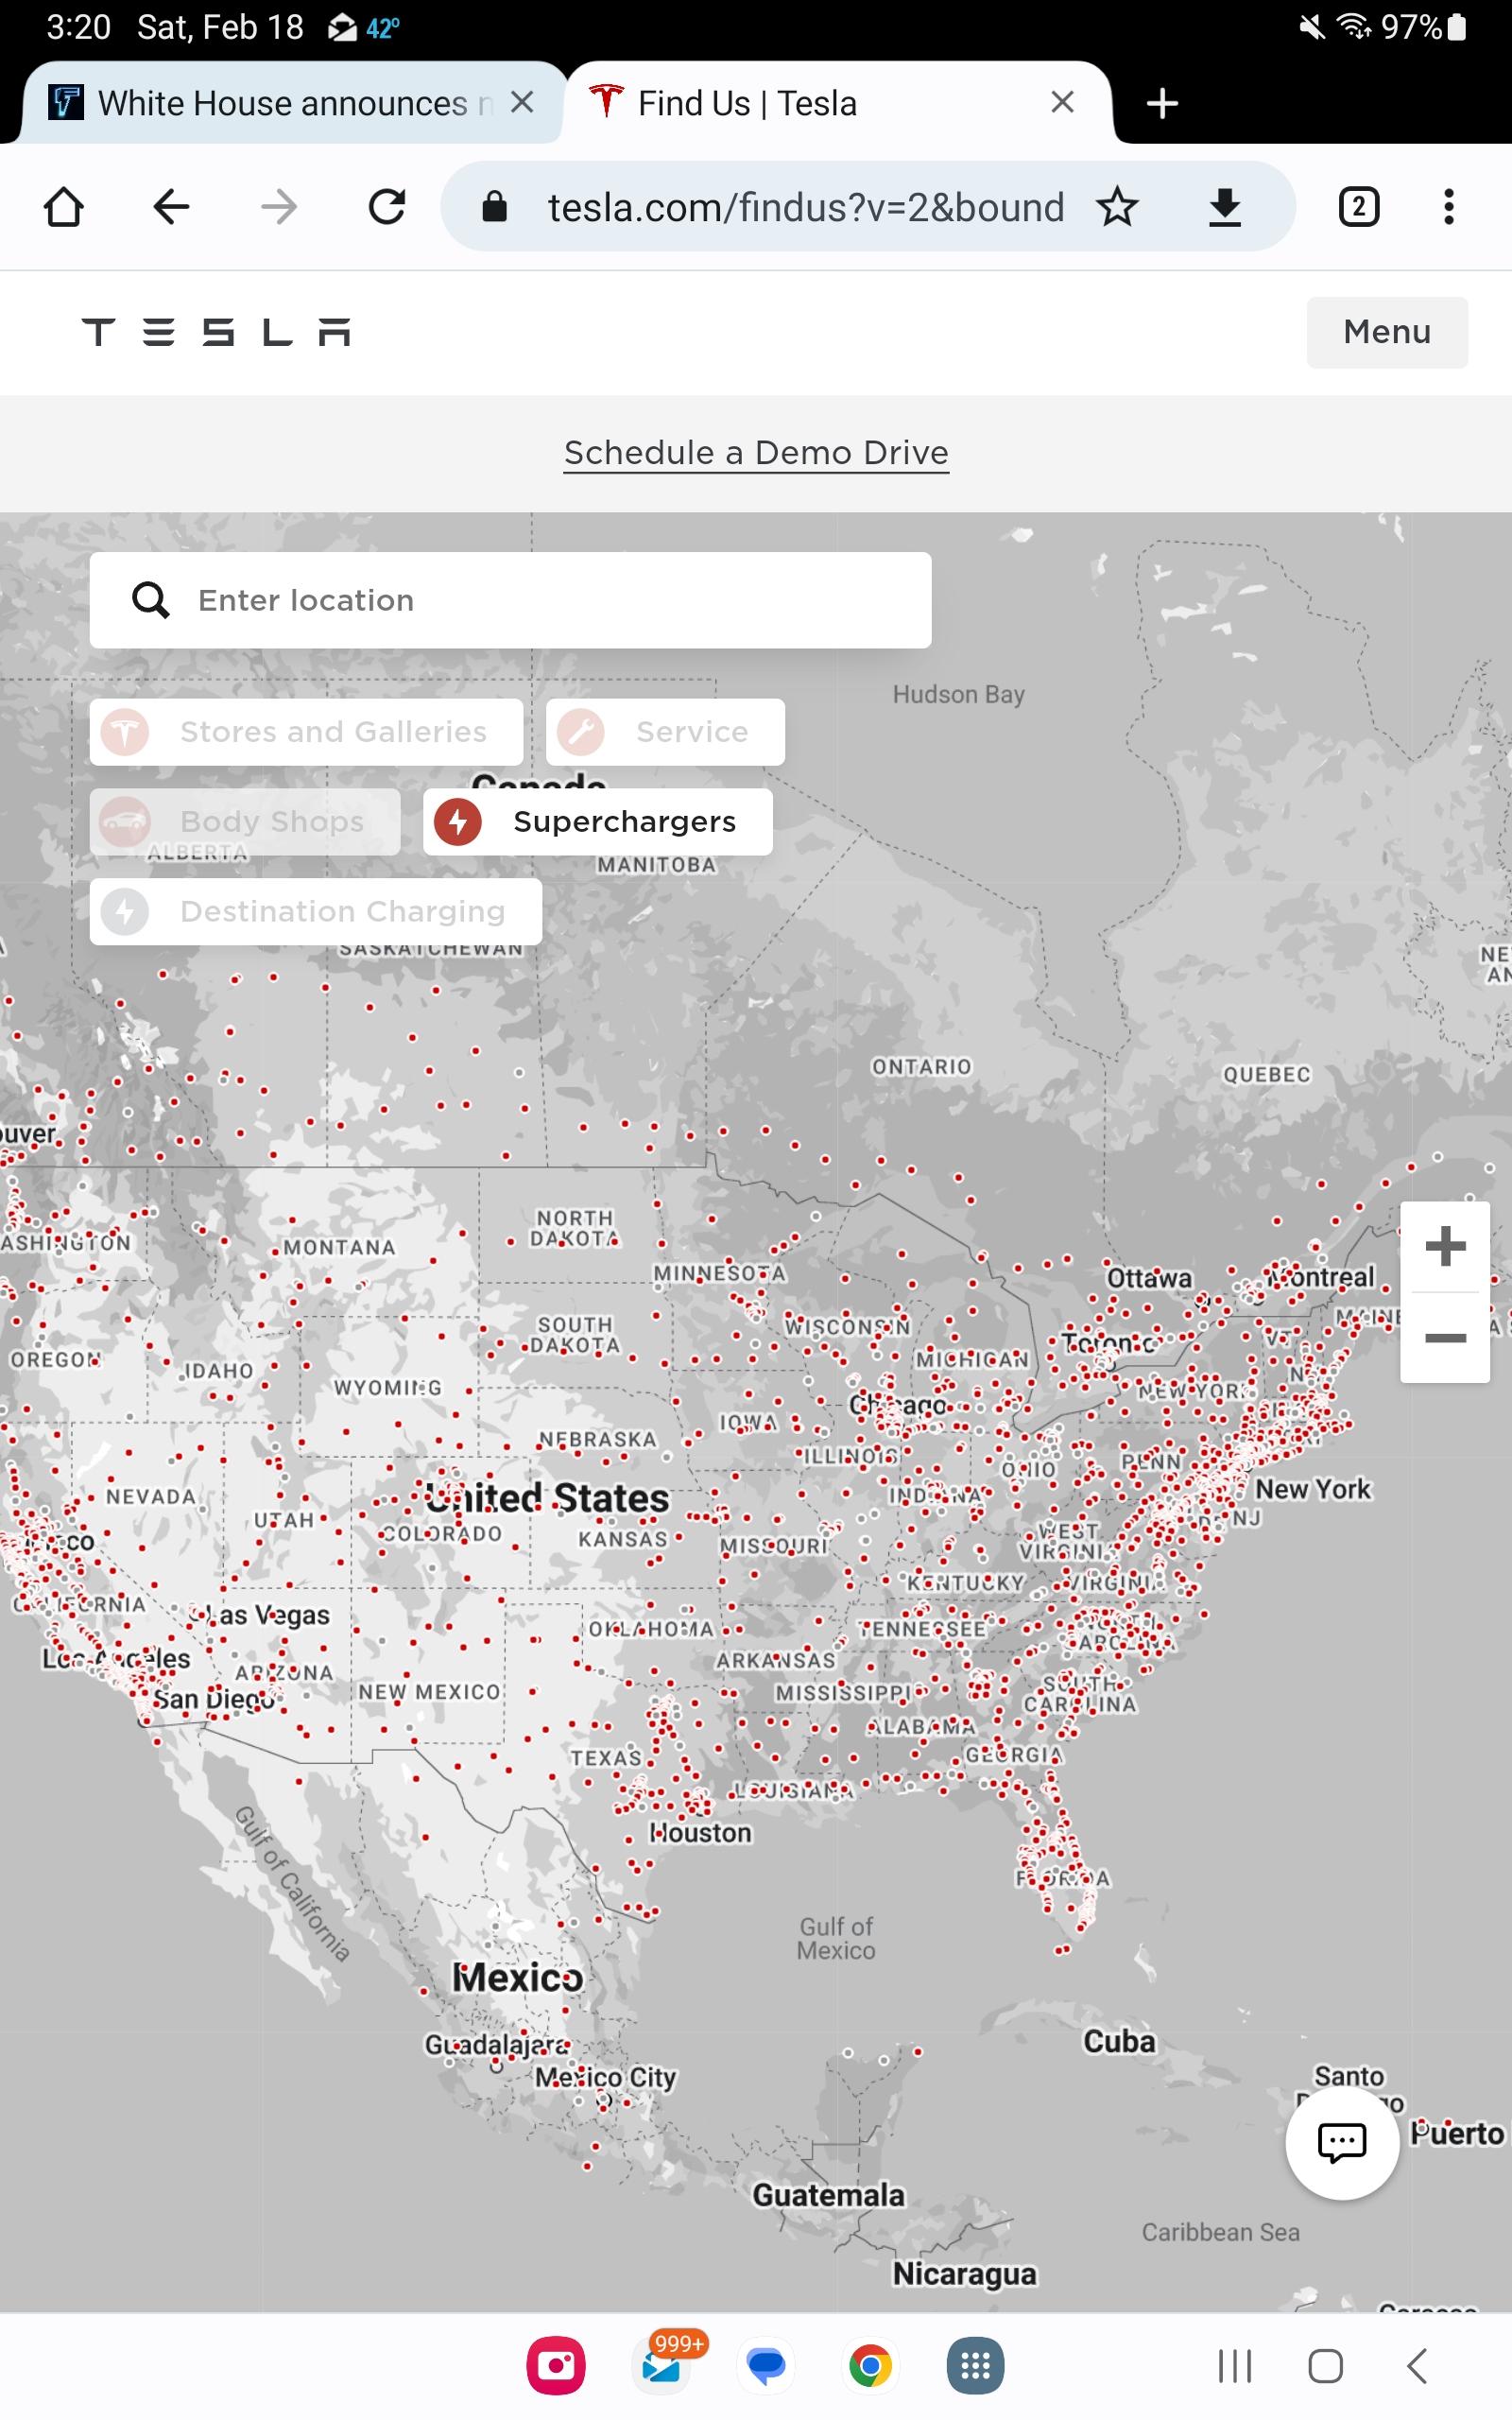
Task: Enable the Service filter
Action: tap(665, 732)
